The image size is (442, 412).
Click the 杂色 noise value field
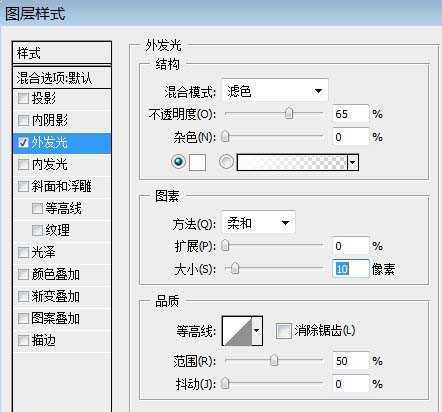coord(351,137)
